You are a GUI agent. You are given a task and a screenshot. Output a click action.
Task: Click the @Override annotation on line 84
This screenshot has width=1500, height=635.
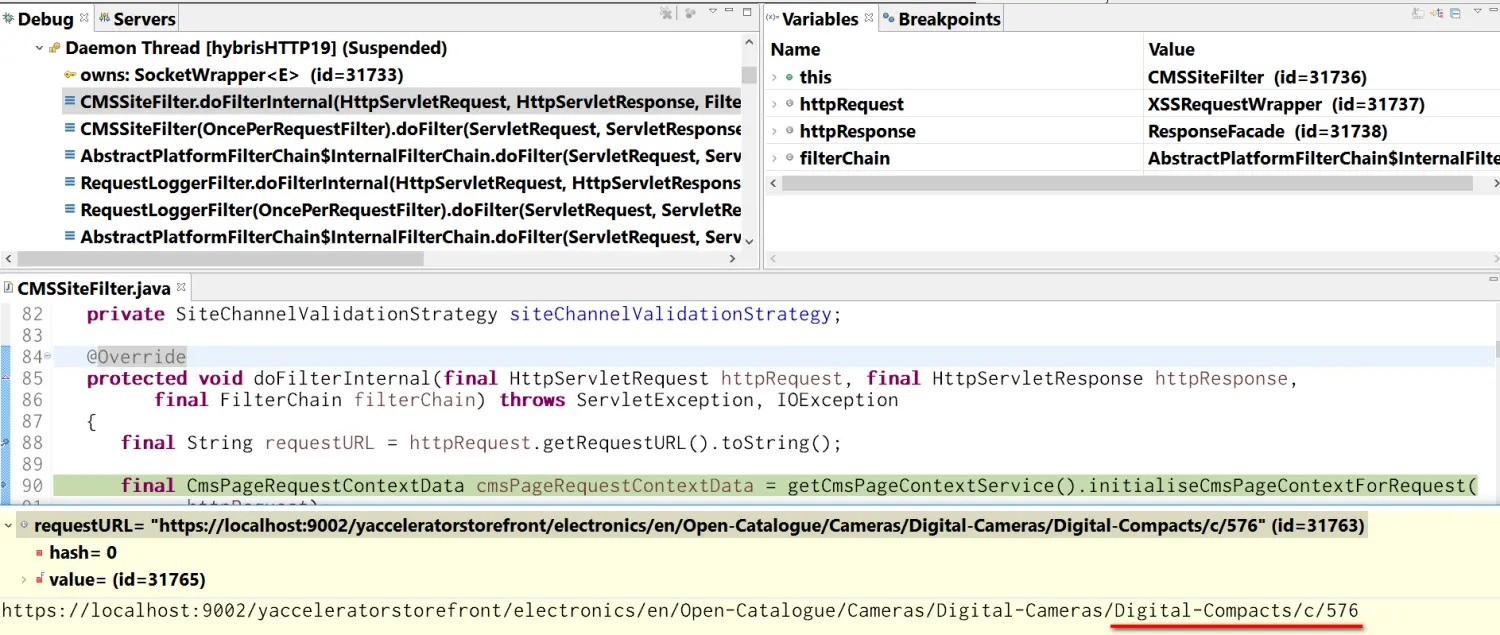point(136,357)
